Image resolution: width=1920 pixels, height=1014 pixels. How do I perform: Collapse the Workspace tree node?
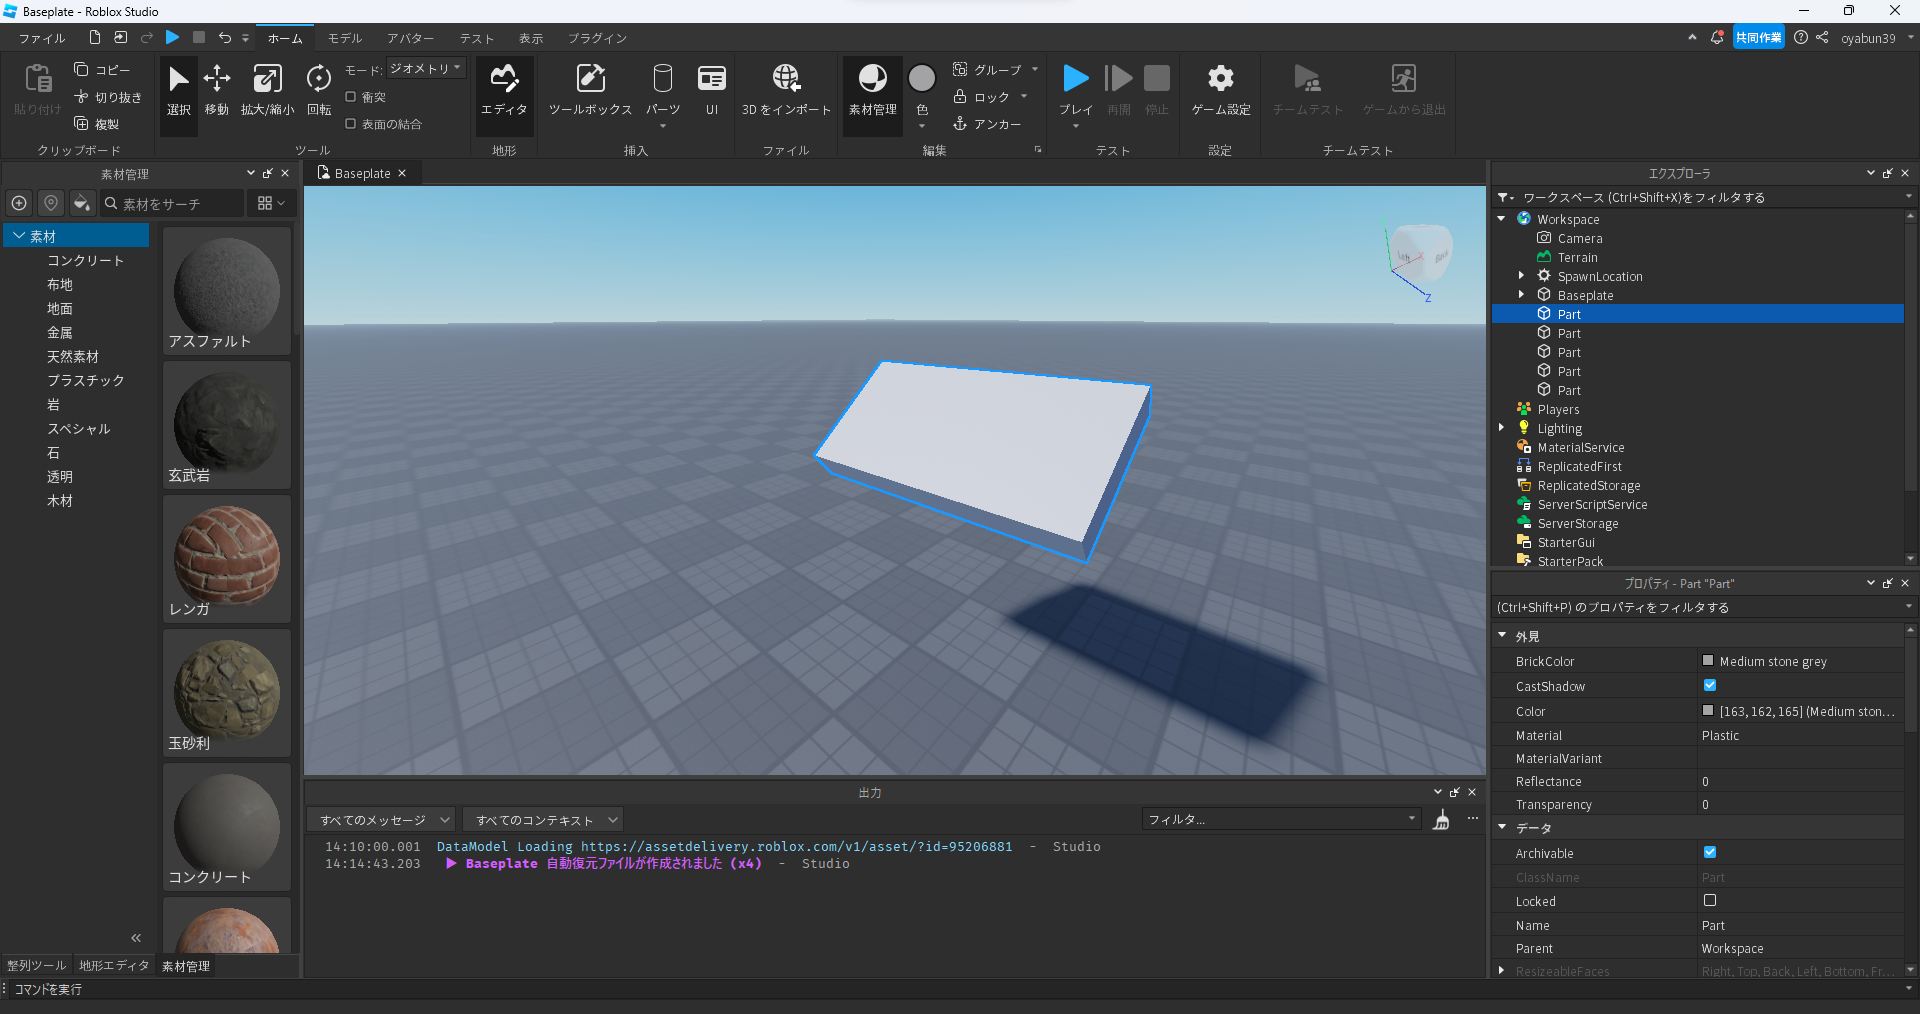[x=1502, y=219]
